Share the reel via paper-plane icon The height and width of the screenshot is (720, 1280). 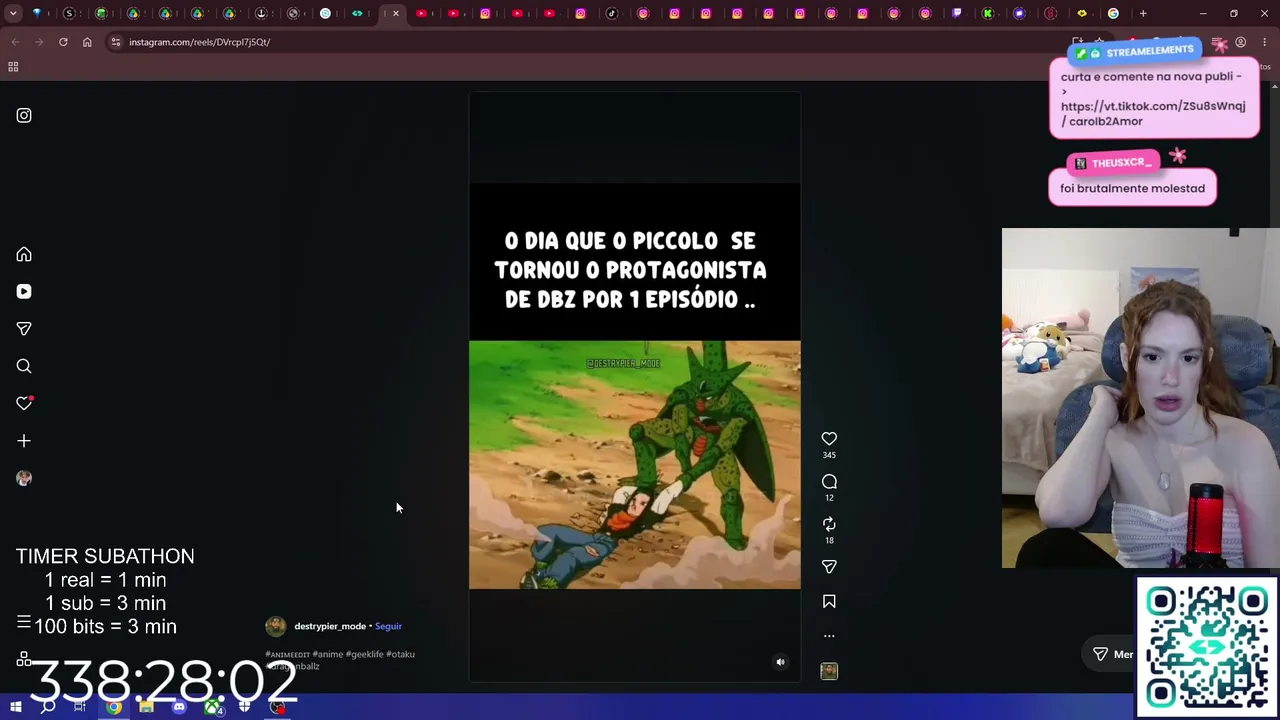click(829, 566)
